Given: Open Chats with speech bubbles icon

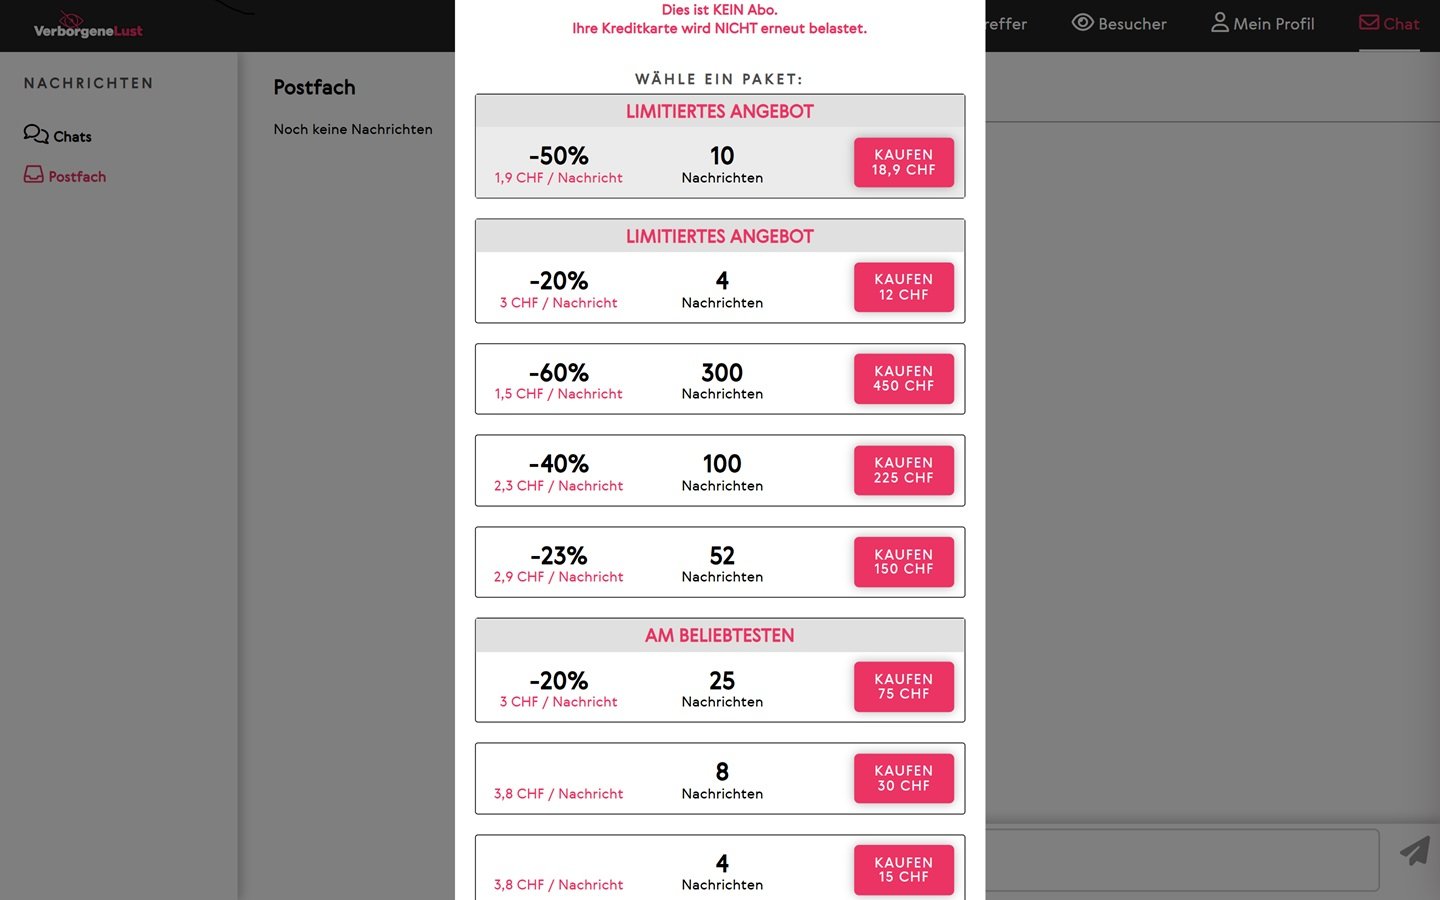Looking at the screenshot, I should tap(36, 134).
